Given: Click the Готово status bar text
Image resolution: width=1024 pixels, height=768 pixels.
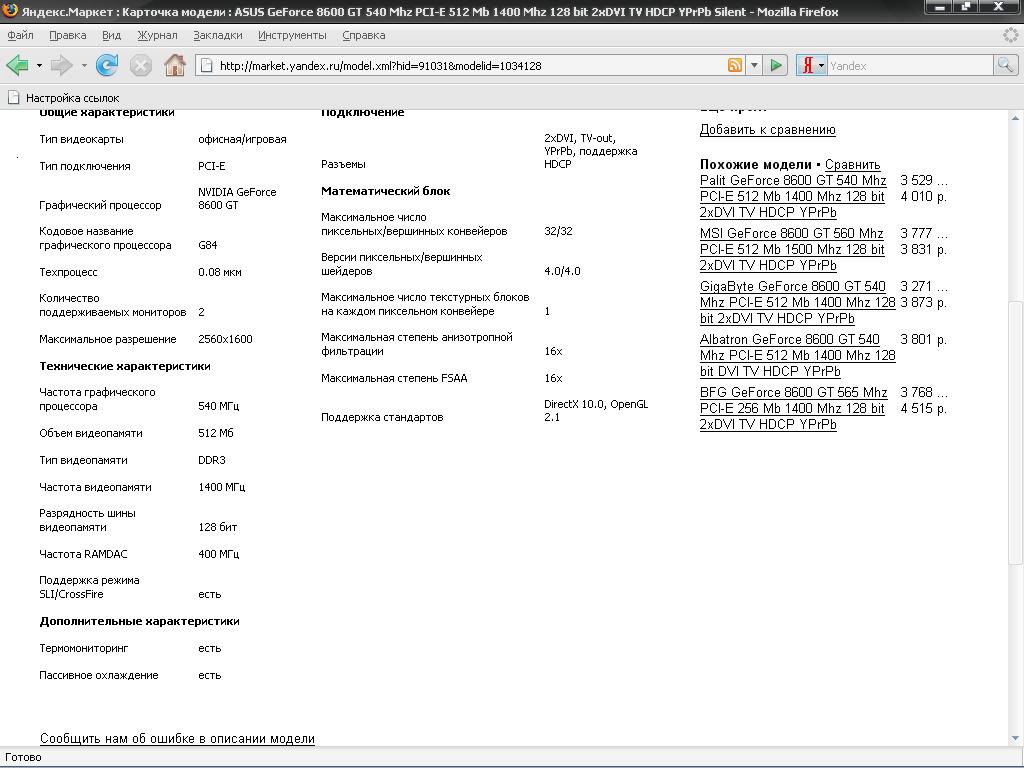Looking at the screenshot, I should pyautogui.click(x=23, y=758).
